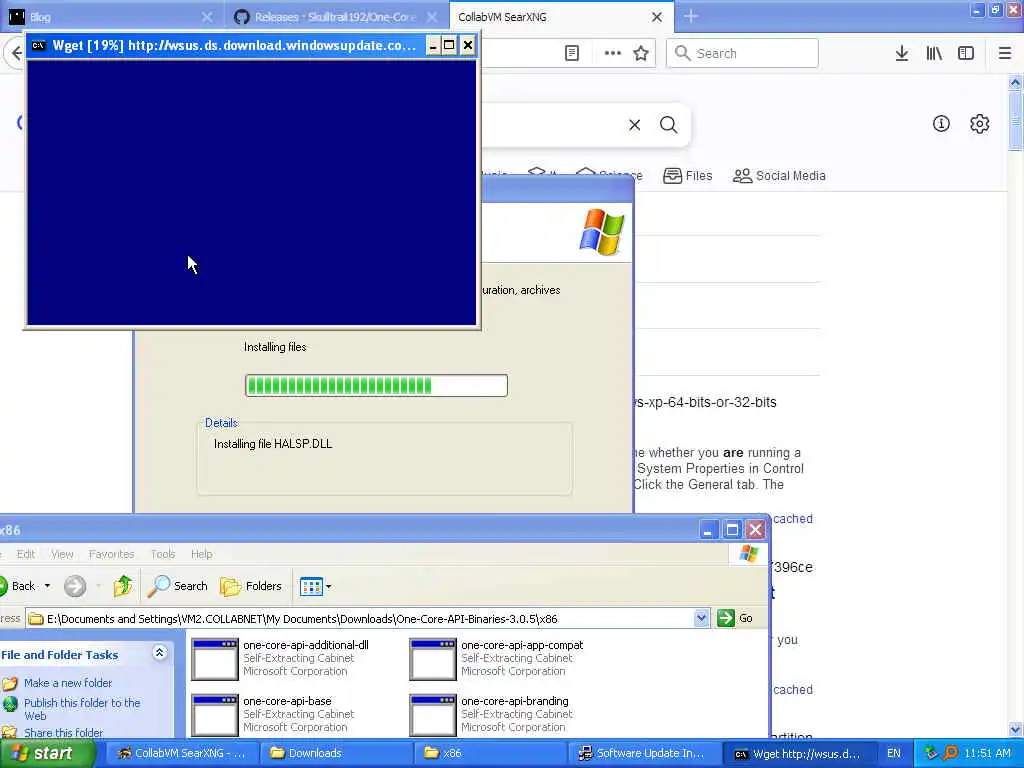The width and height of the screenshot is (1024, 768).
Task: Select SearXNG Social Media category
Action: point(779,176)
